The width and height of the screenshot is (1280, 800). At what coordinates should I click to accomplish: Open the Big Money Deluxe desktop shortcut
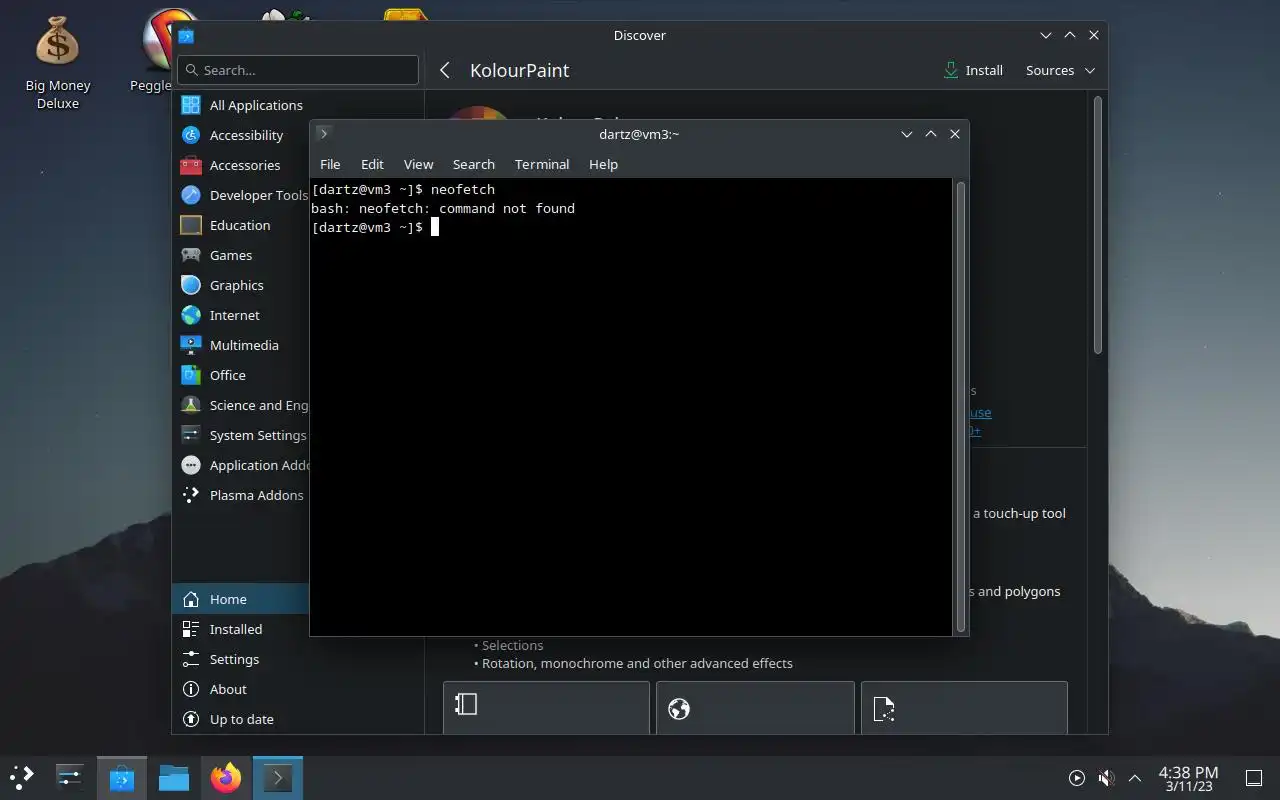pos(57,63)
